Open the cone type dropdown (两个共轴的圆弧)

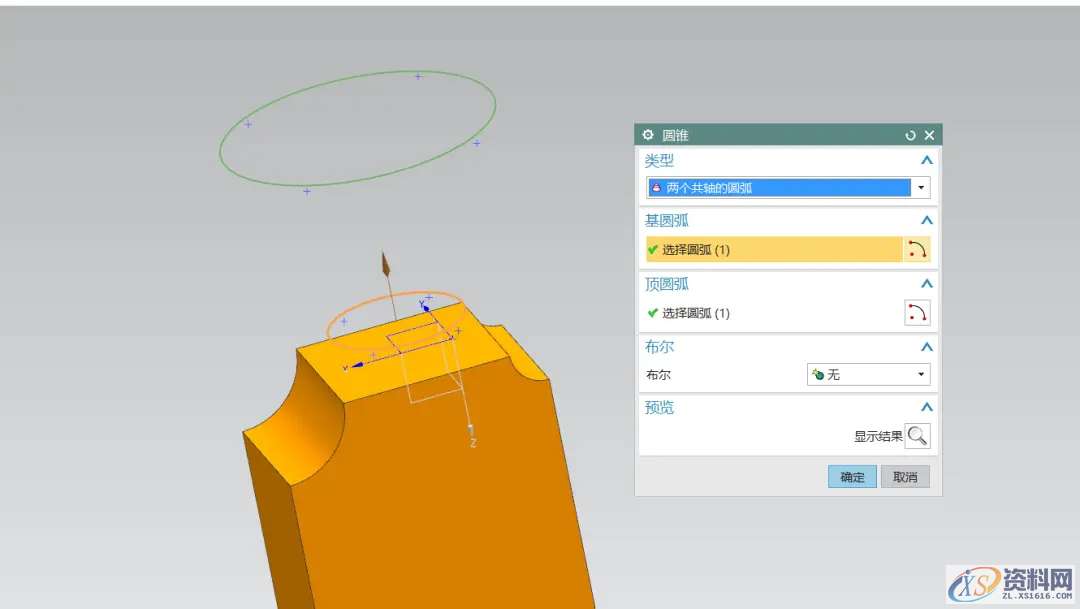pos(787,187)
